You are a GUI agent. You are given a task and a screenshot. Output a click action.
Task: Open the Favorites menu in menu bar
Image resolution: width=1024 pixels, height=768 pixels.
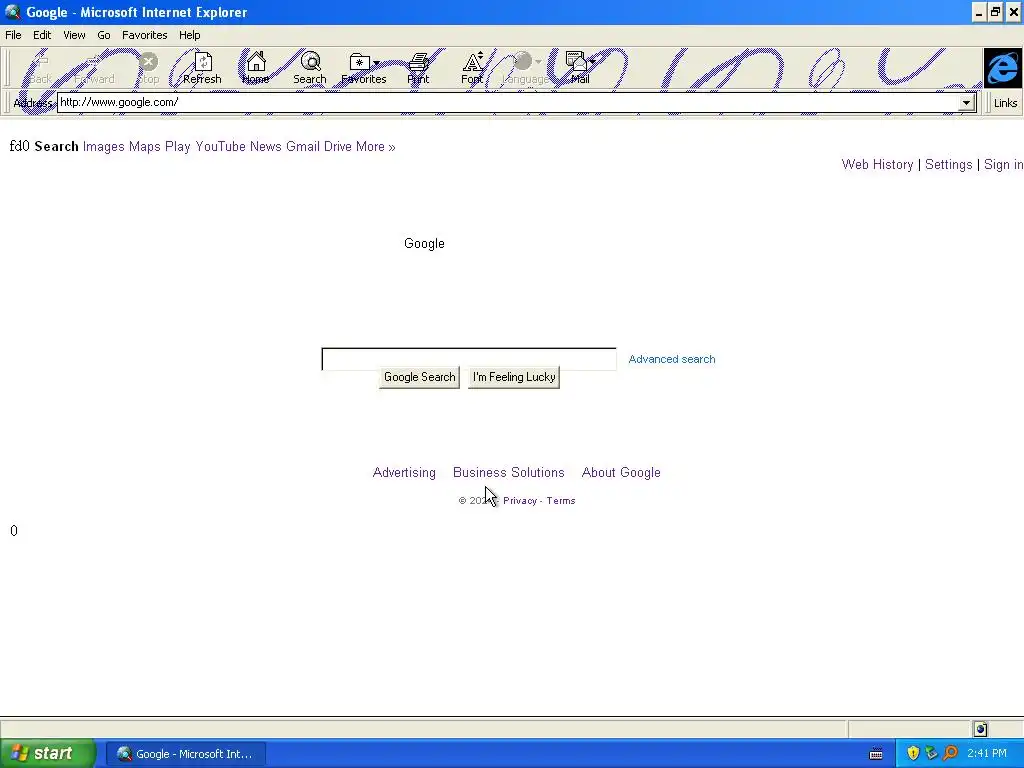coord(144,35)
